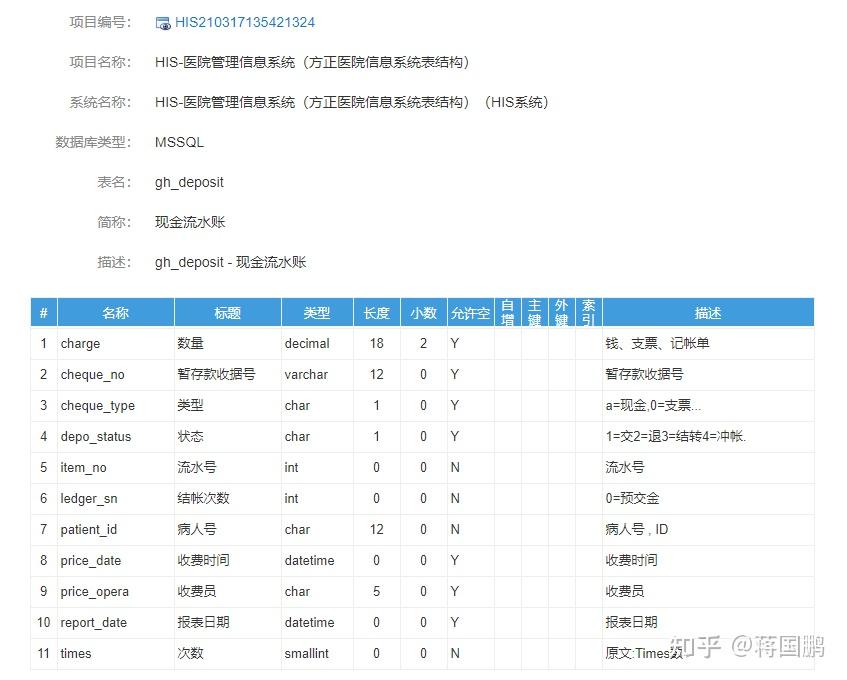The width and height of the screenshot is (847, 680).
Task: Click the 自增 column header
Action: coord(510,312)
